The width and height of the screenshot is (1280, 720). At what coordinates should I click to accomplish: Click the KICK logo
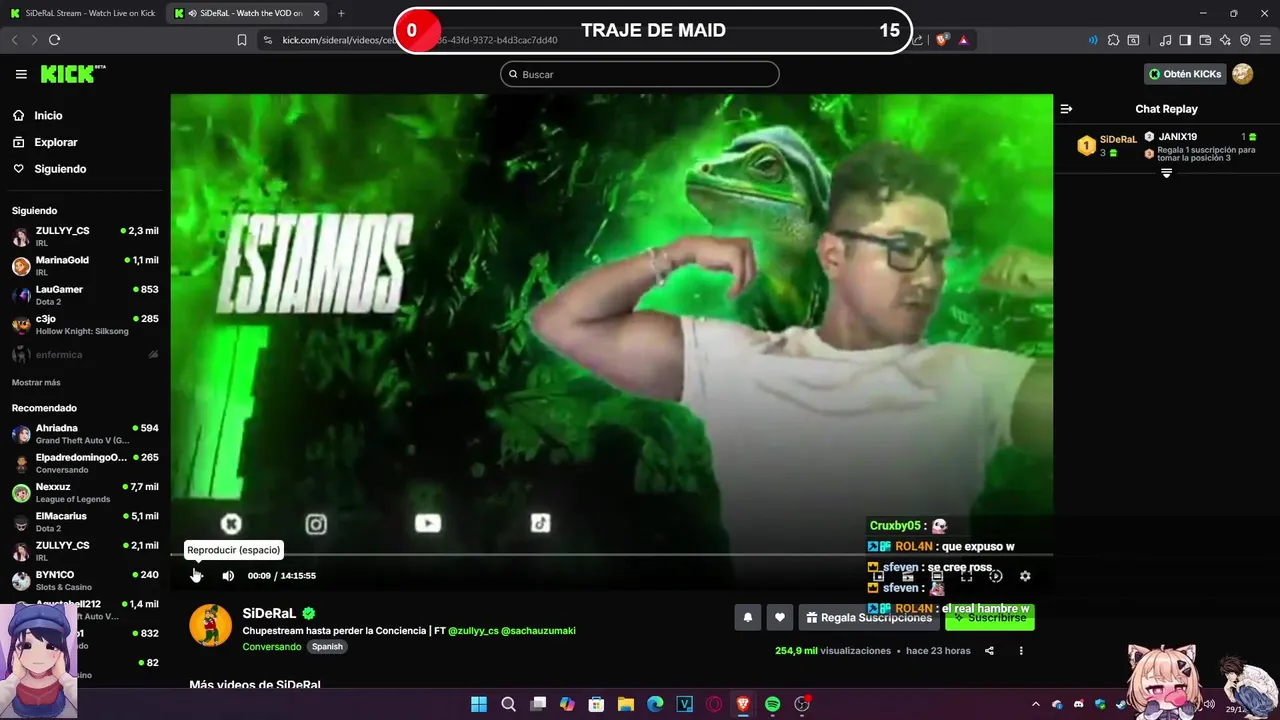click(72, 74)
